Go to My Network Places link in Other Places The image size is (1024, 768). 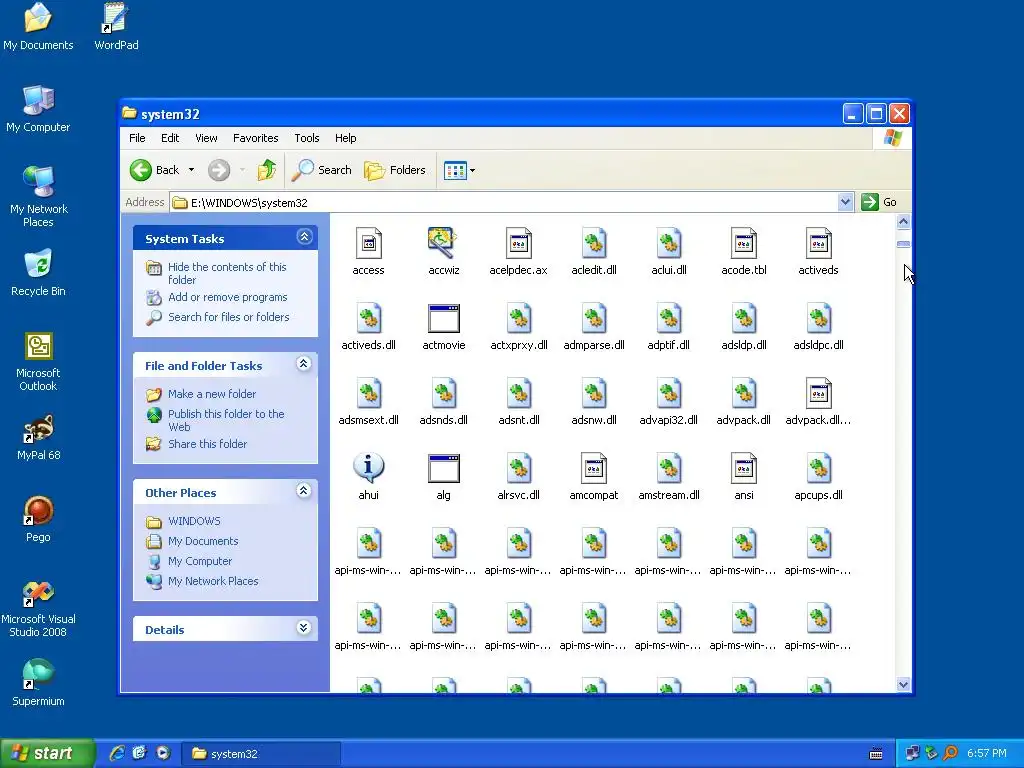pos(213,581)
